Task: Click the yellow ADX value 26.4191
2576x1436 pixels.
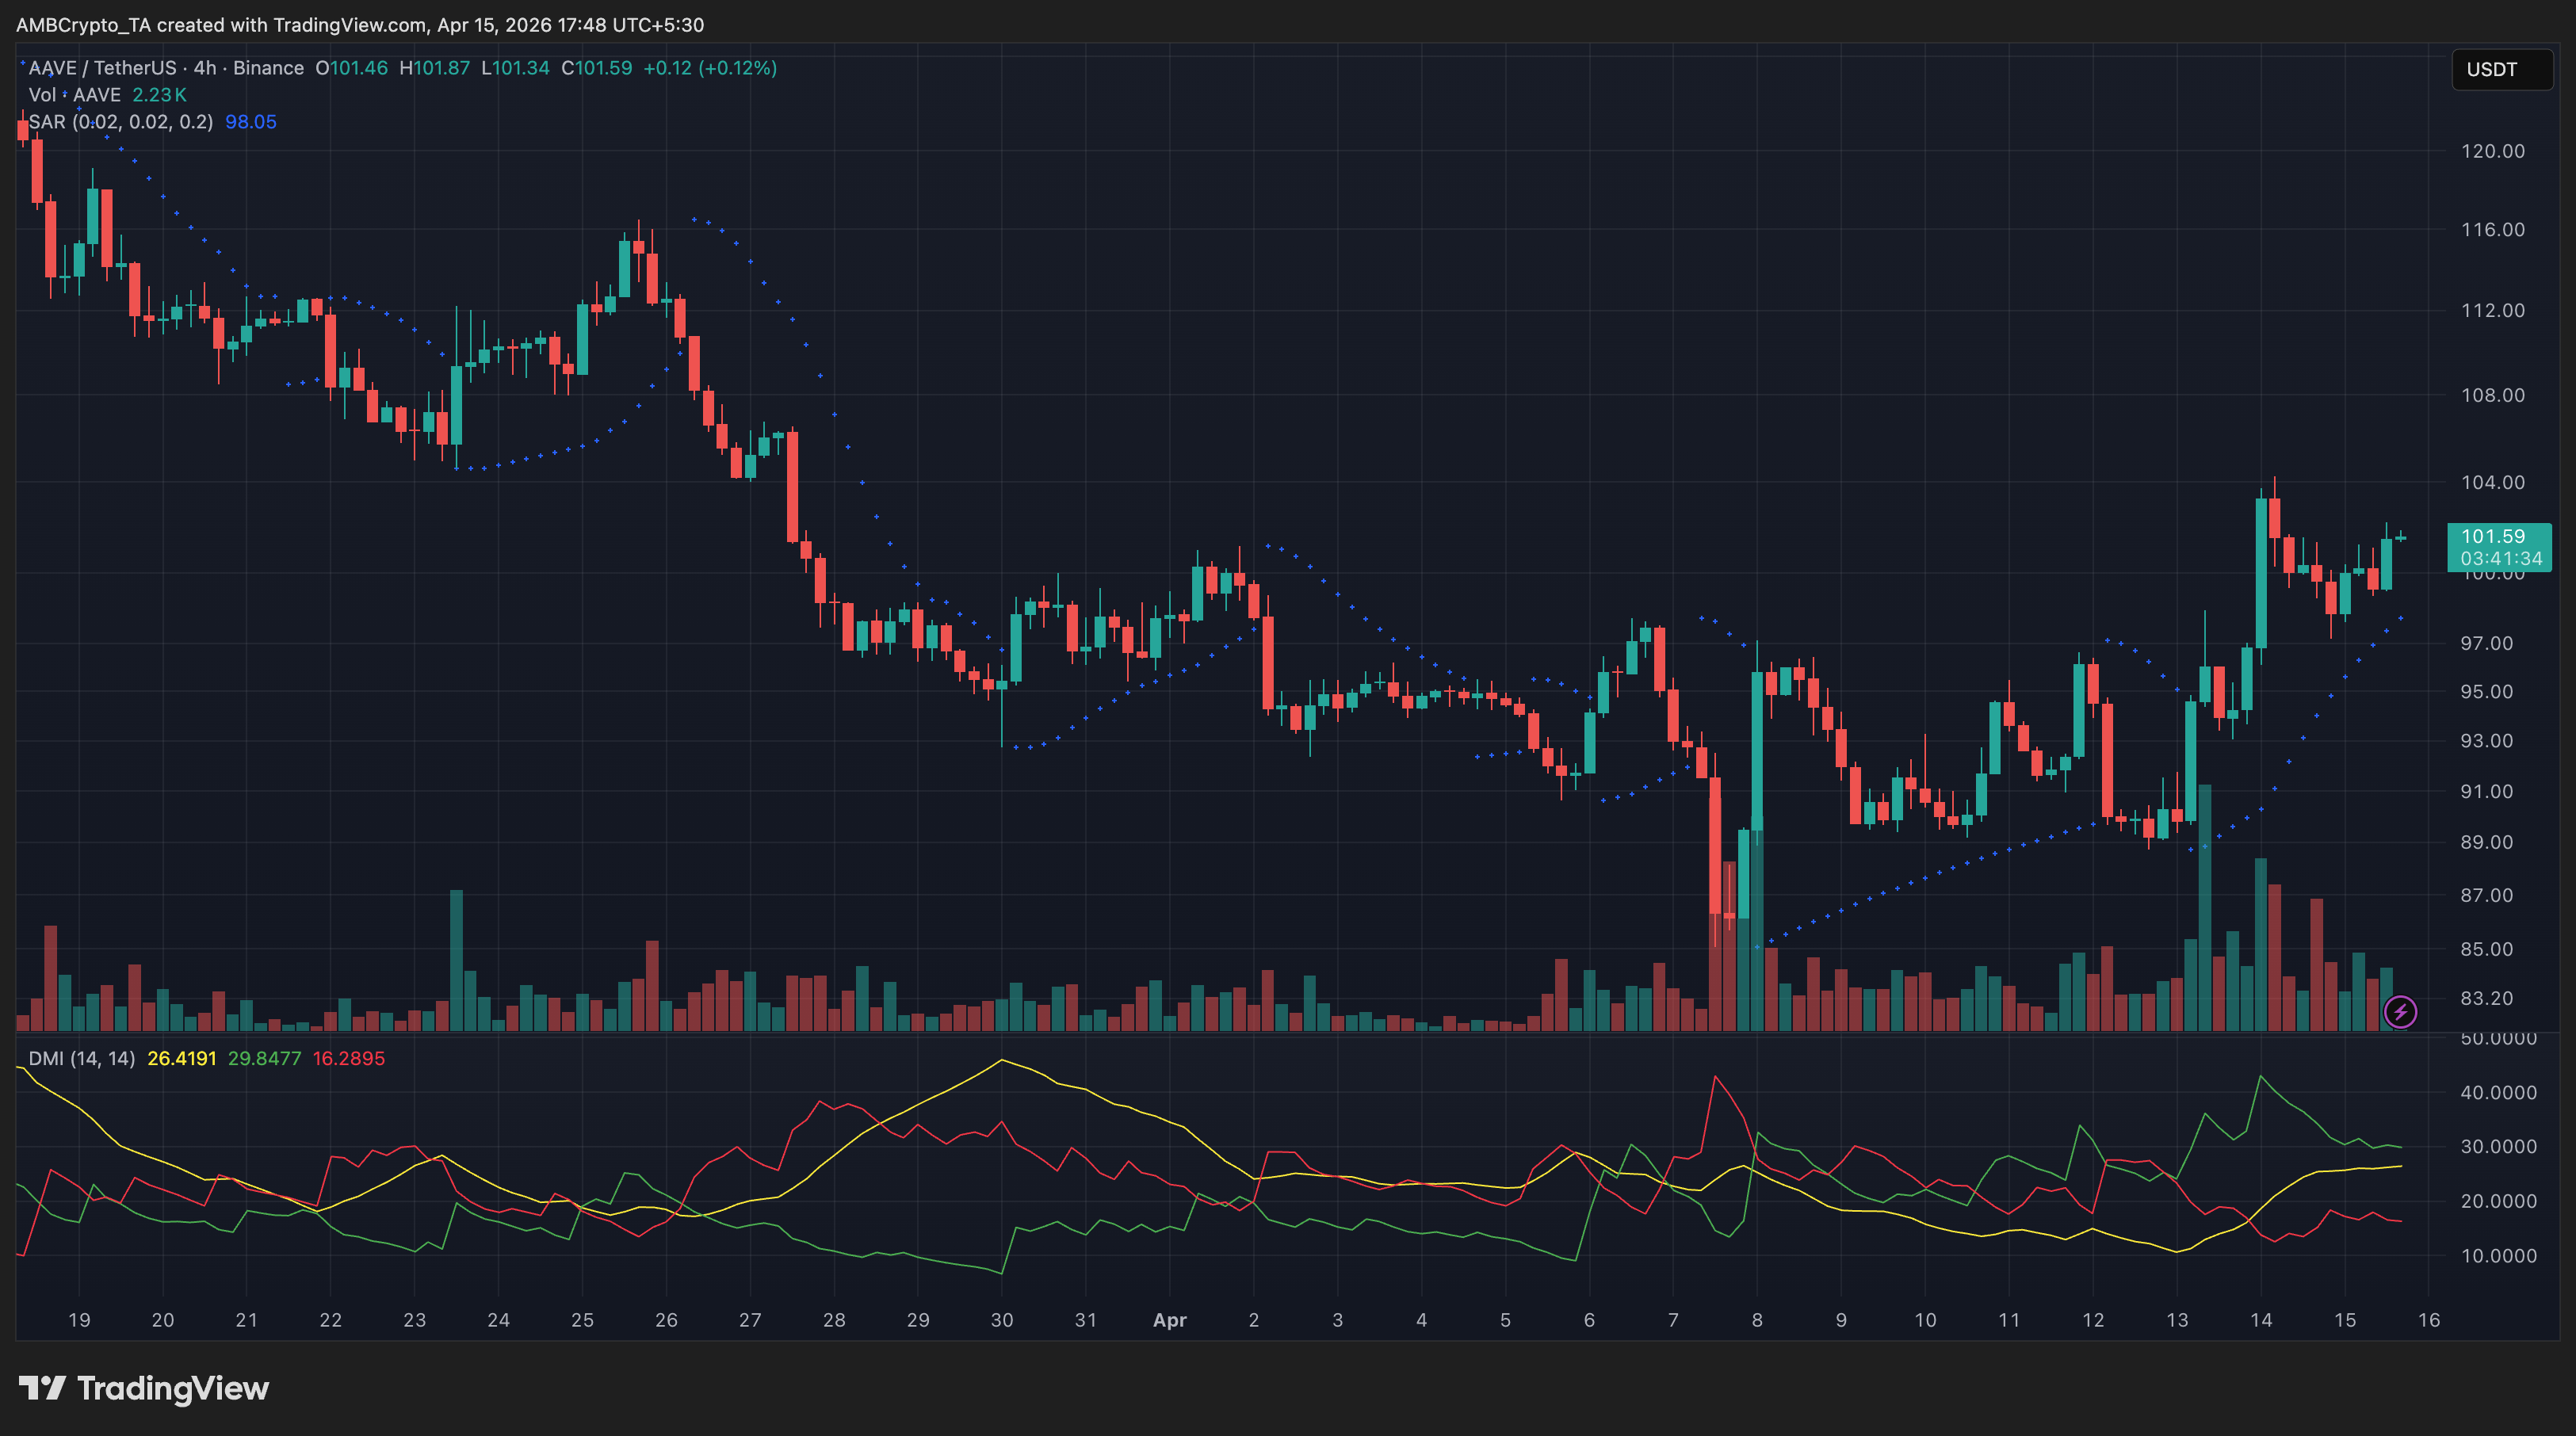Action: [x=182, y=1058]
